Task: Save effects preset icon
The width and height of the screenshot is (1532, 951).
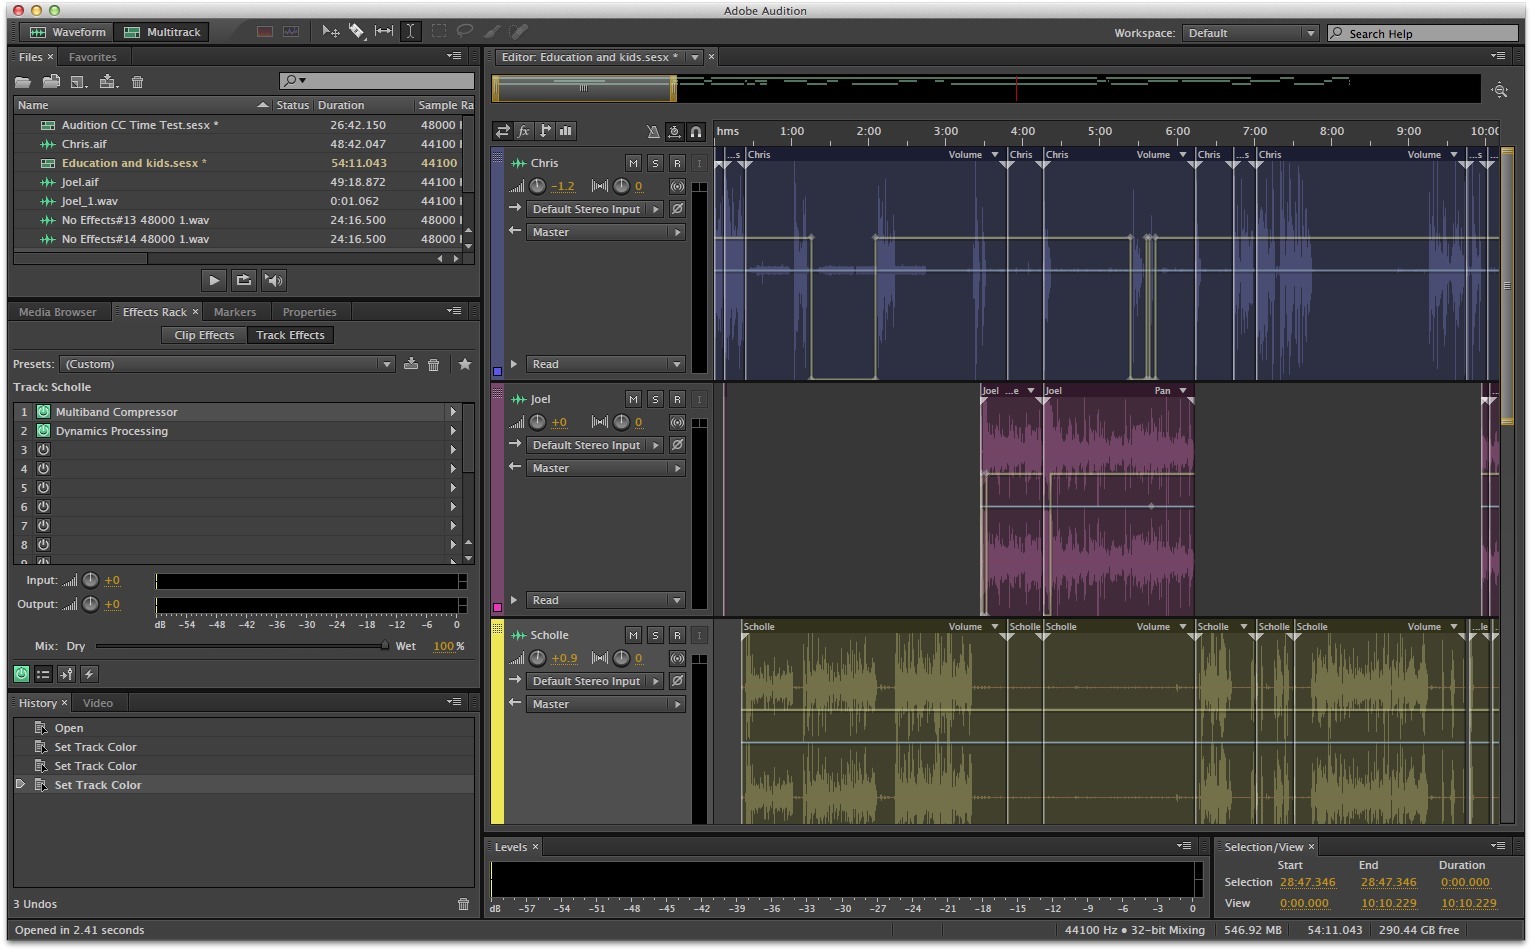Action: point(411,364)
